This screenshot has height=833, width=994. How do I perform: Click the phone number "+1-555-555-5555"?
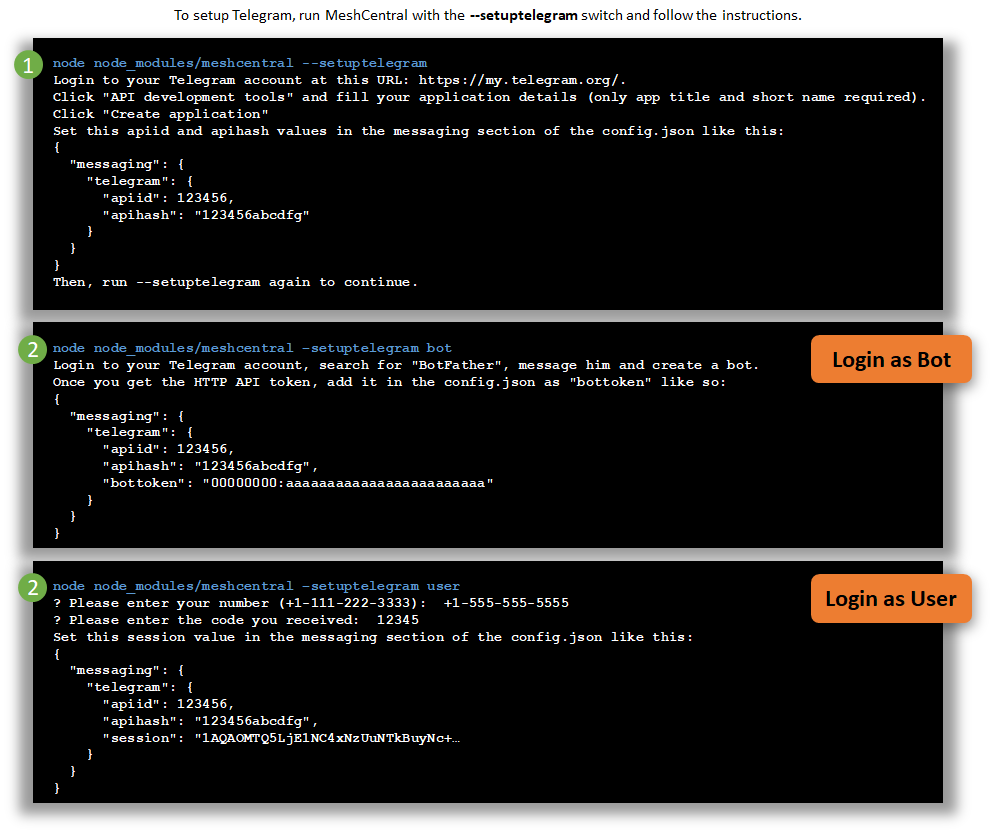pos(506,603)
